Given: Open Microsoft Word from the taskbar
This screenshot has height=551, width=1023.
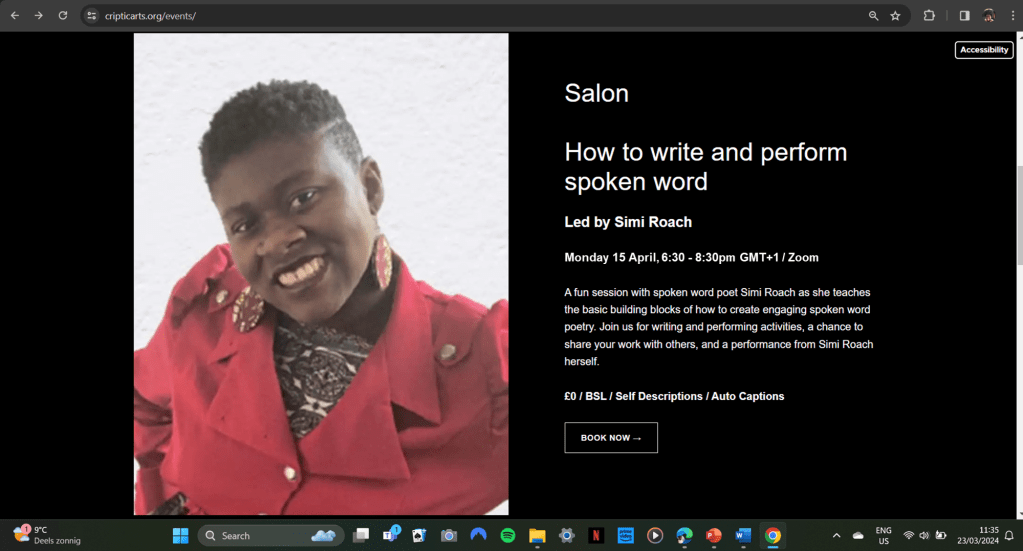Looking at the screenshot, I should pos(743,535).
